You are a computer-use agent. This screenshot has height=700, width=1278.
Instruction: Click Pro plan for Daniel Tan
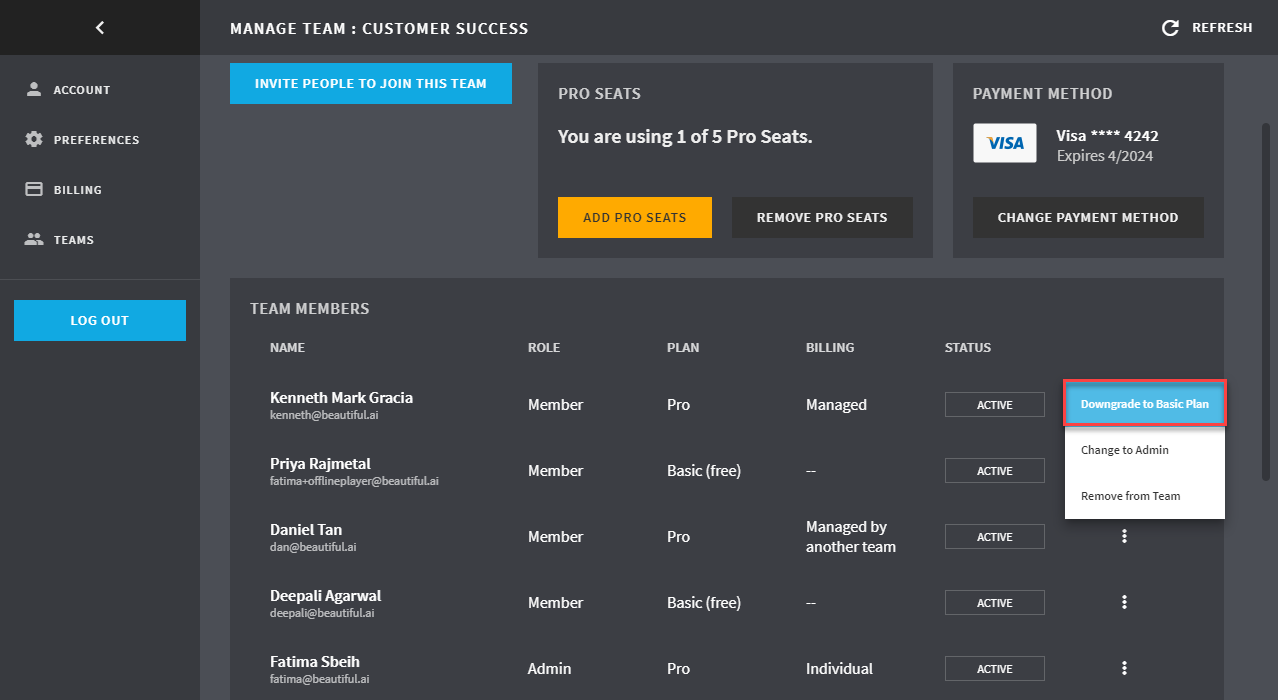pos(678,537)
